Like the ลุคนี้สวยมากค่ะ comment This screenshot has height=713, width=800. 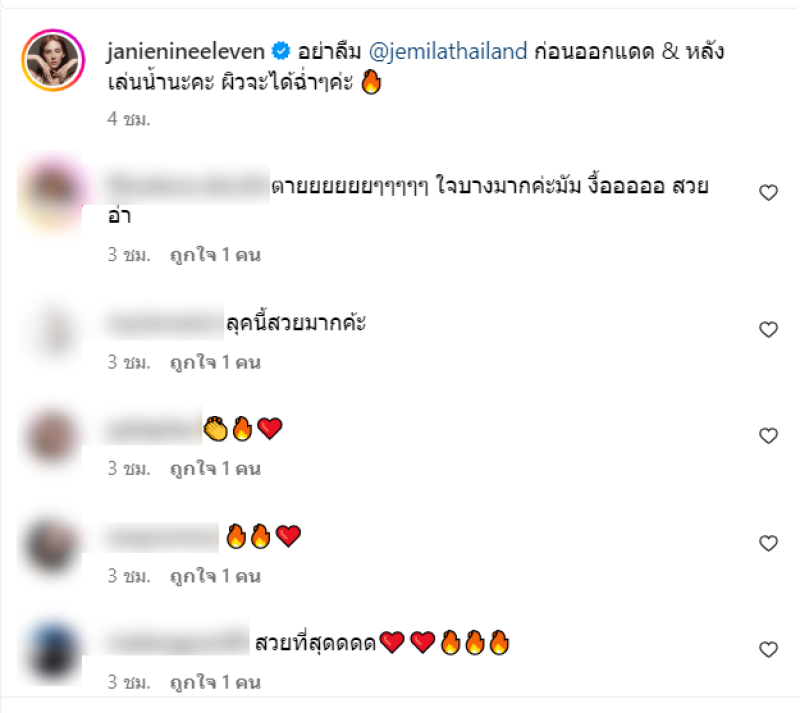(768, 329)
